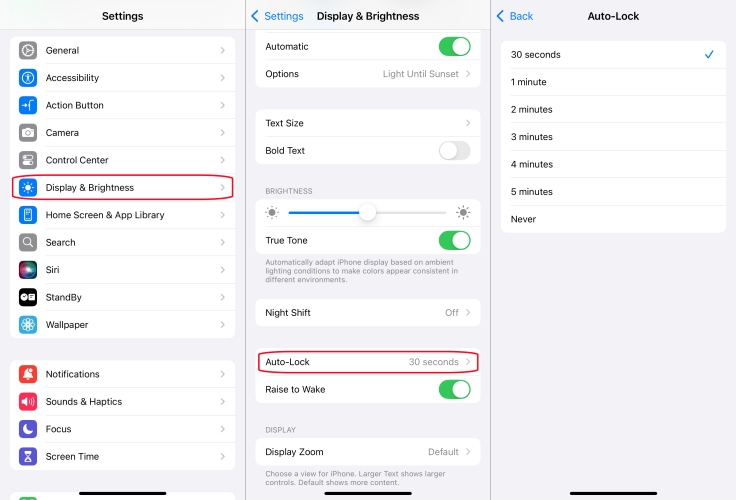736x500 pixels.
Task: Expand Display Zoom Default chevron
Action: (468, 452)
